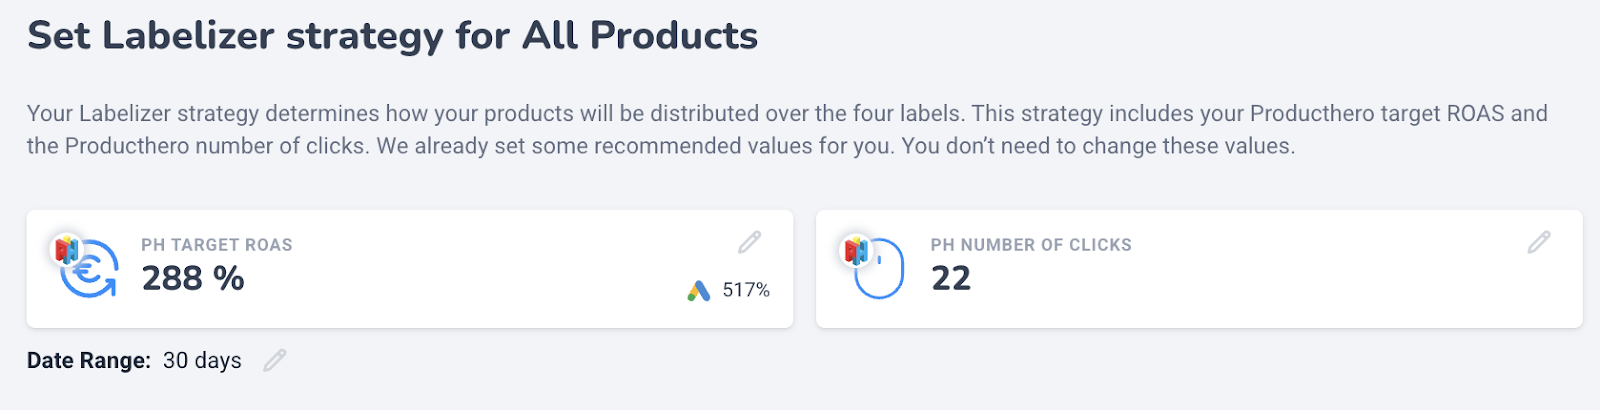Open the PH Number of Clicks card

pos(1199,269)
